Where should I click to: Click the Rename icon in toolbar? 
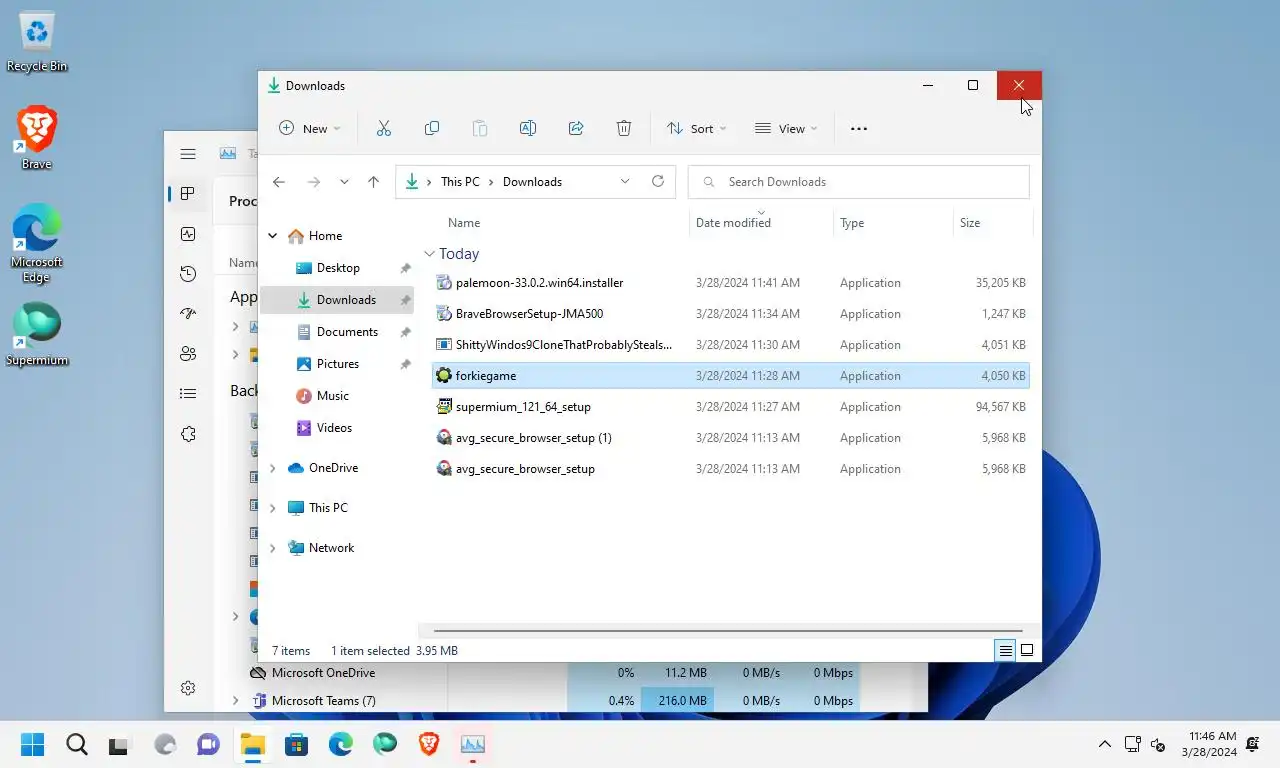528,128
